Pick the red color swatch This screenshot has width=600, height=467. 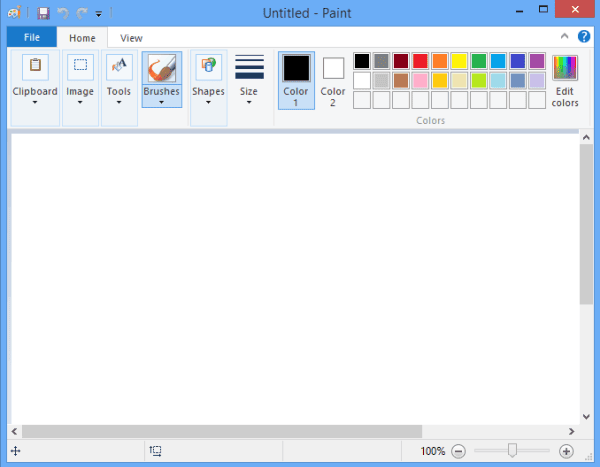[420, 61]
